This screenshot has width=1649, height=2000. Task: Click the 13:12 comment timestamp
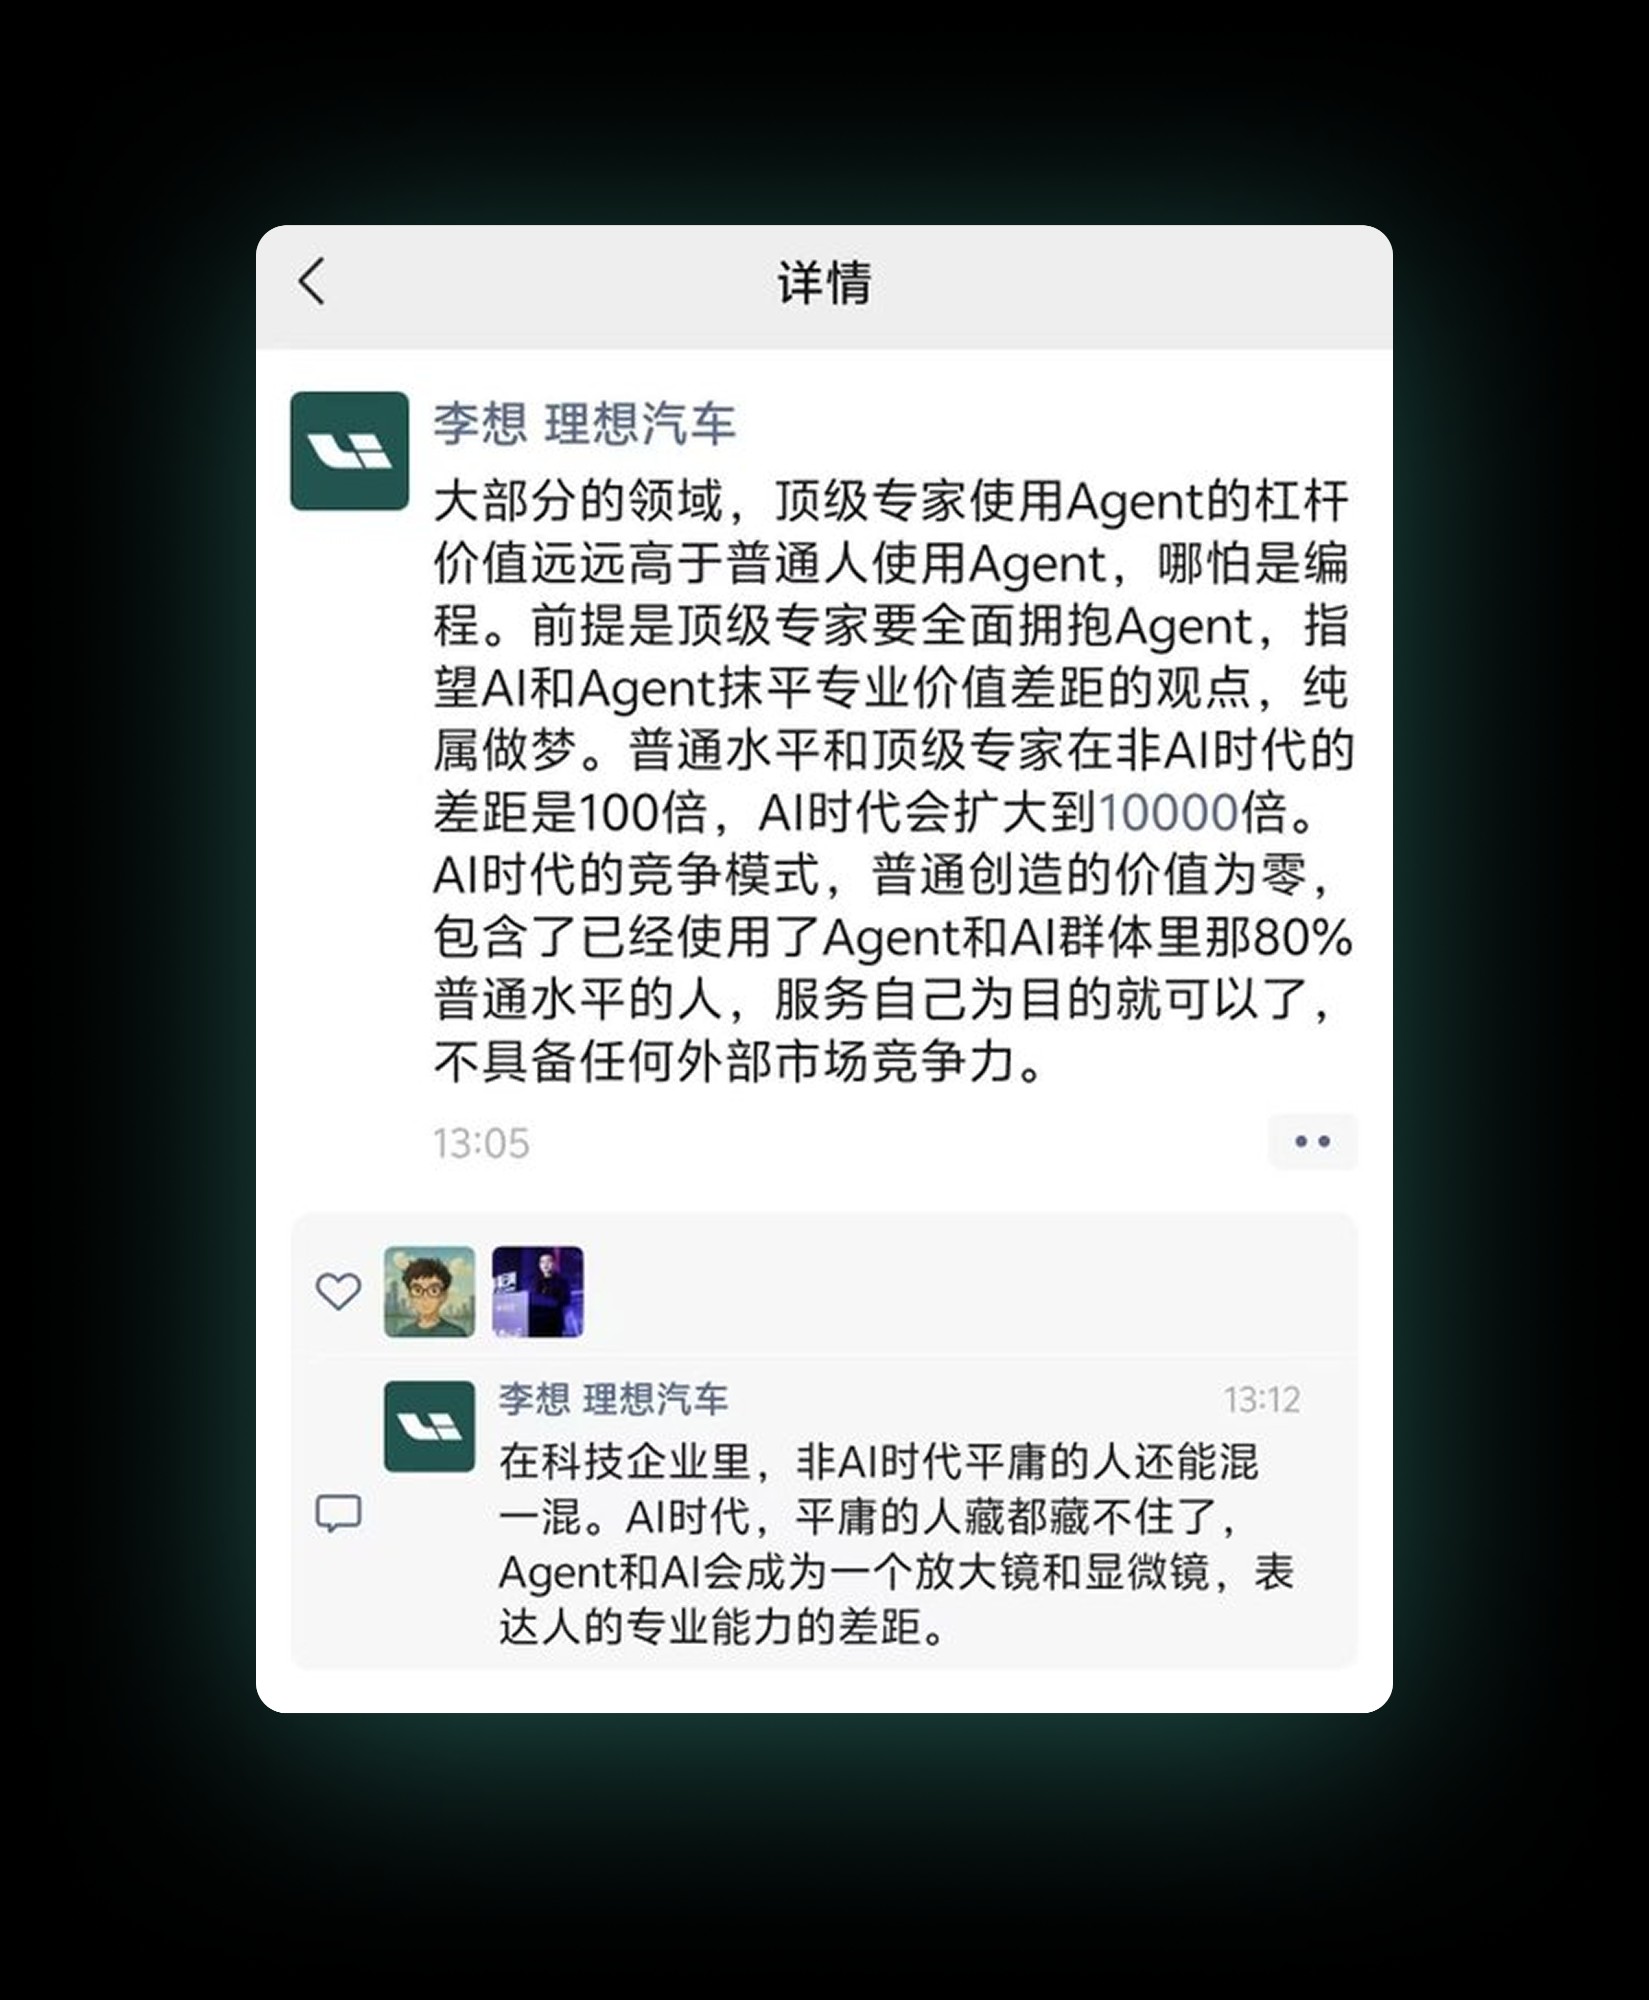[1262, 1400]
